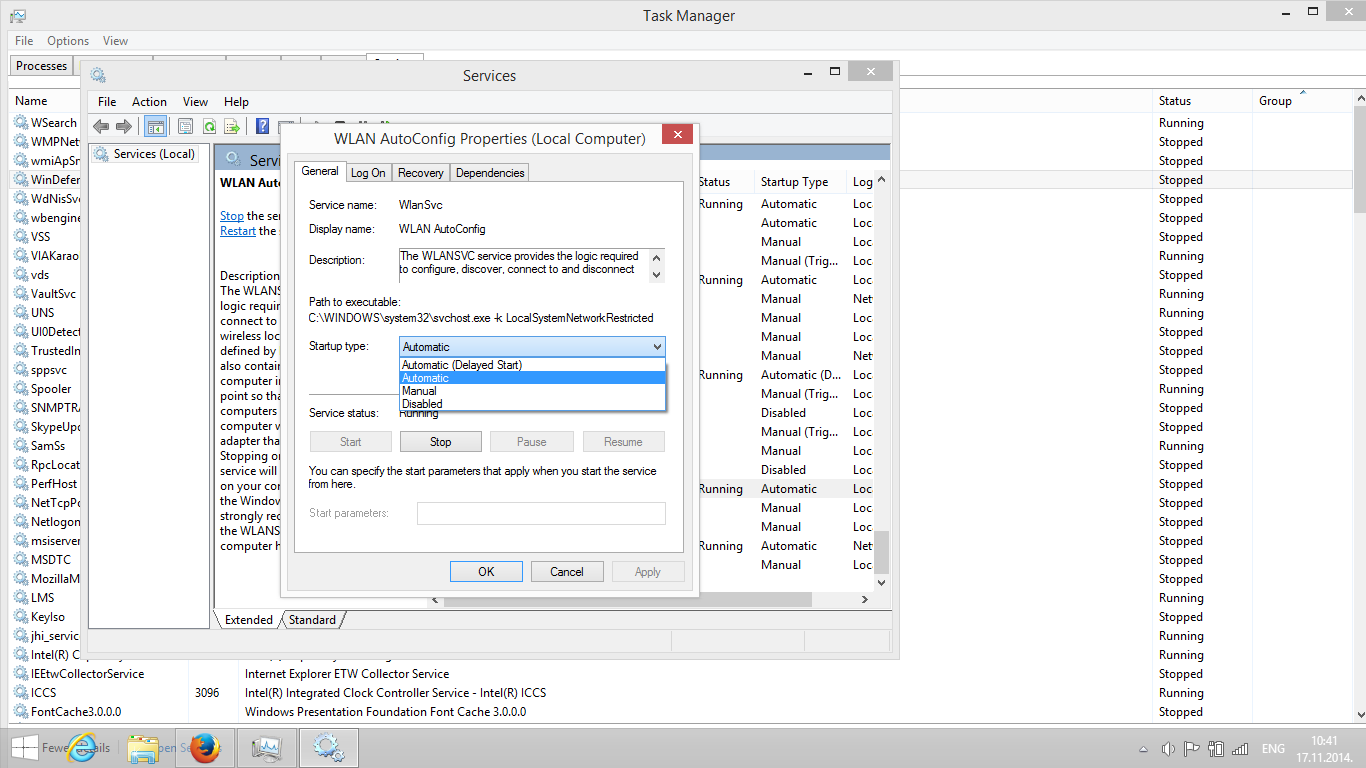Click Stop button under Service status
1366x768 pixels.
click(x=441, y=442)
